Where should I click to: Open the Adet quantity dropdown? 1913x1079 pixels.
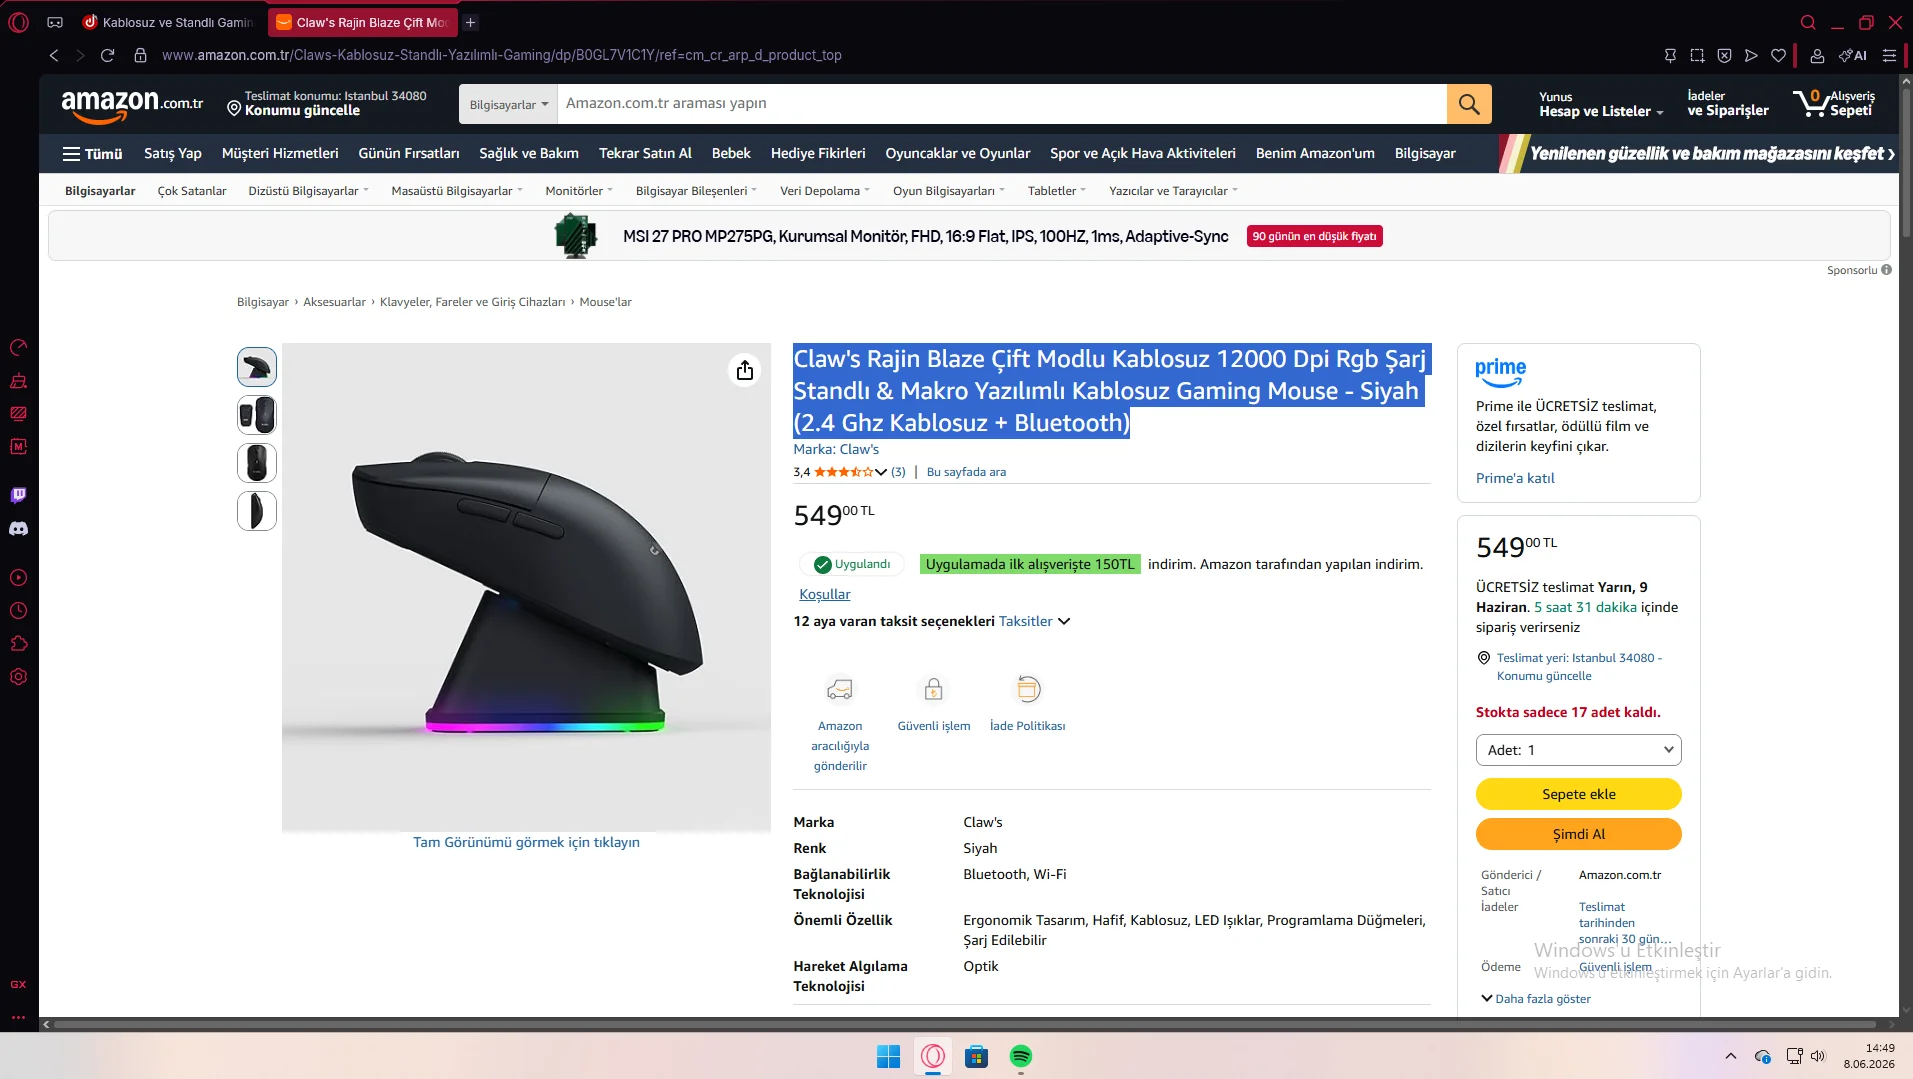1578,750
